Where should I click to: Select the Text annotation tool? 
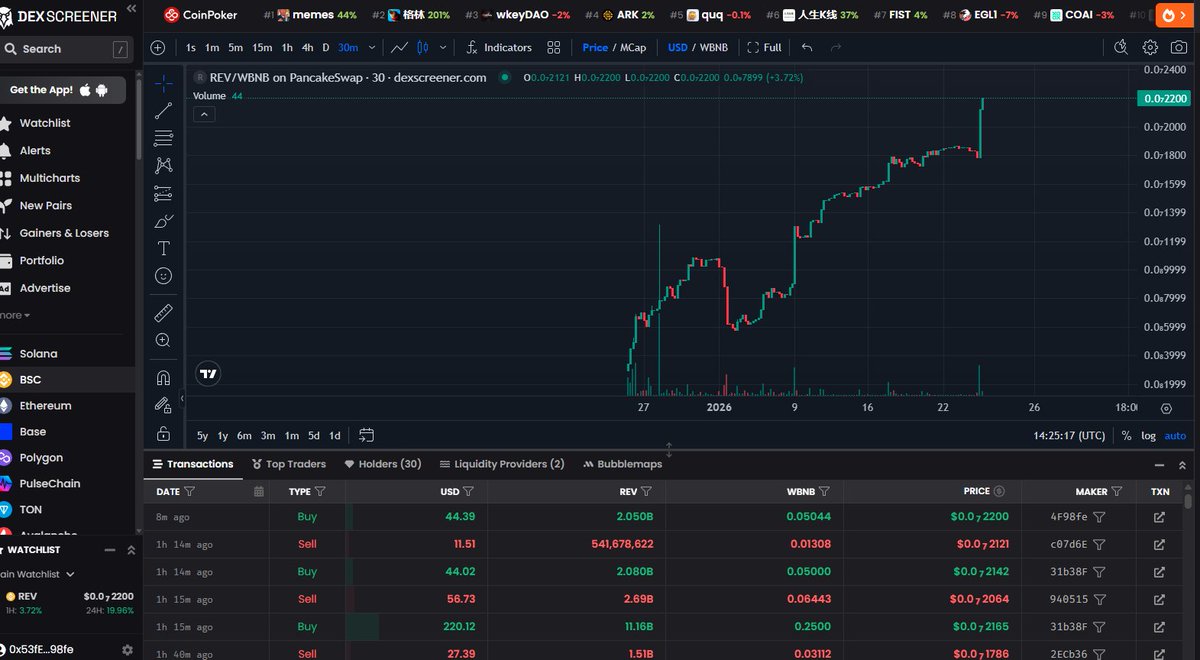pyautogui.click(x=163, y=248)
